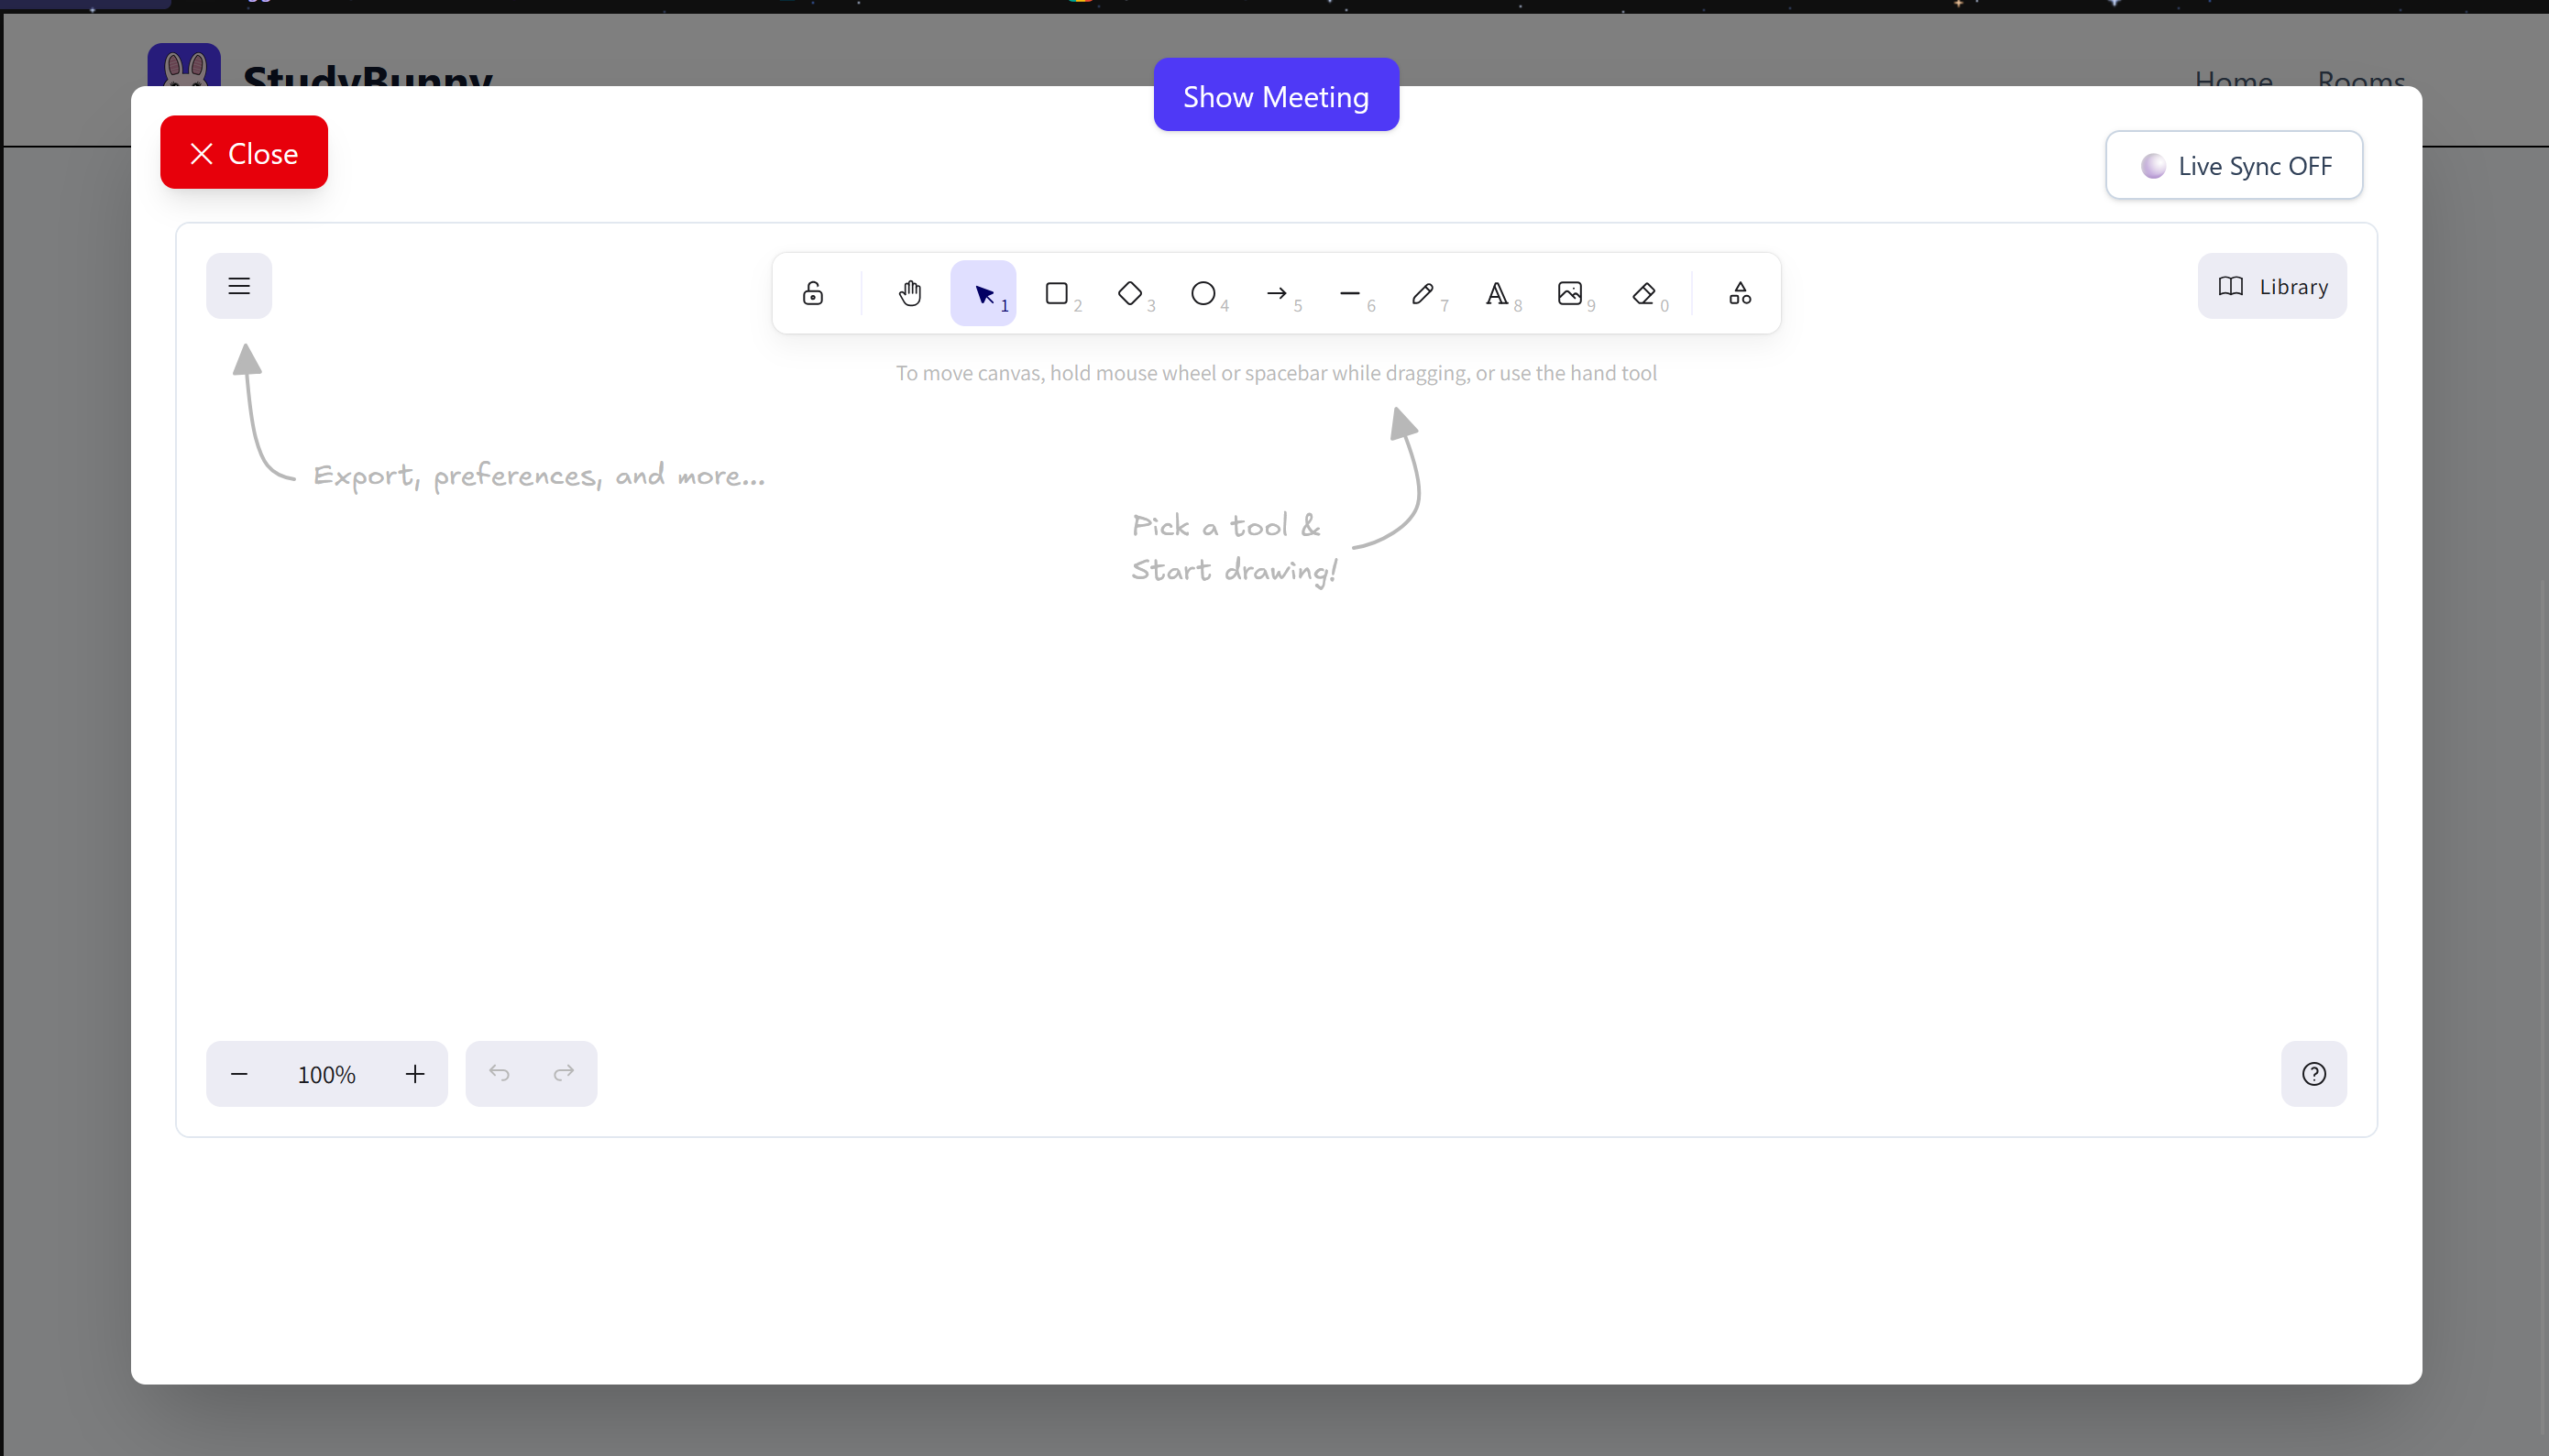
Task: Toggle the keep-tool-active lock
Action: [x=813, y=293]
